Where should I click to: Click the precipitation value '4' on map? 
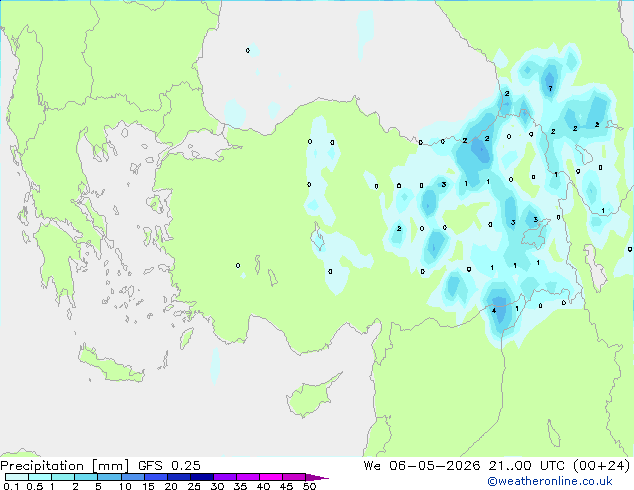coord(494,310)
